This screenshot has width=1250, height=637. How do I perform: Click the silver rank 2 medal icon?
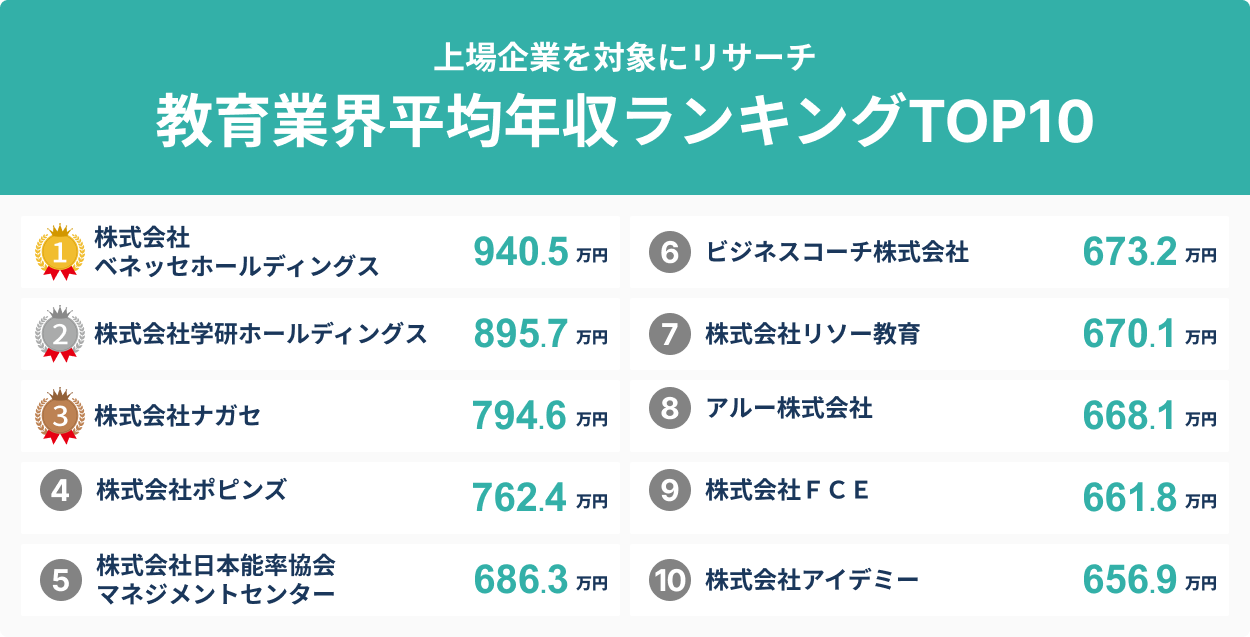tap(59, 335)
